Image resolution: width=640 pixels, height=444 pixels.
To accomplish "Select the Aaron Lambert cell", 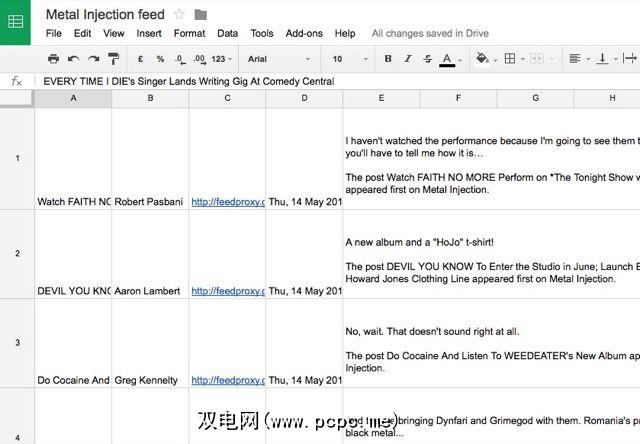I will [150, 254].
